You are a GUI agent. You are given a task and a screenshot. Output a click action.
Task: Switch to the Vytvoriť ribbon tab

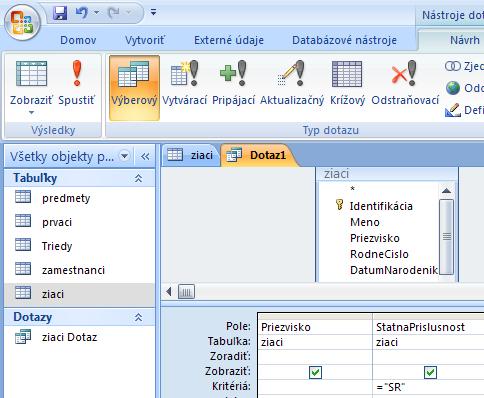pos(145,40)
